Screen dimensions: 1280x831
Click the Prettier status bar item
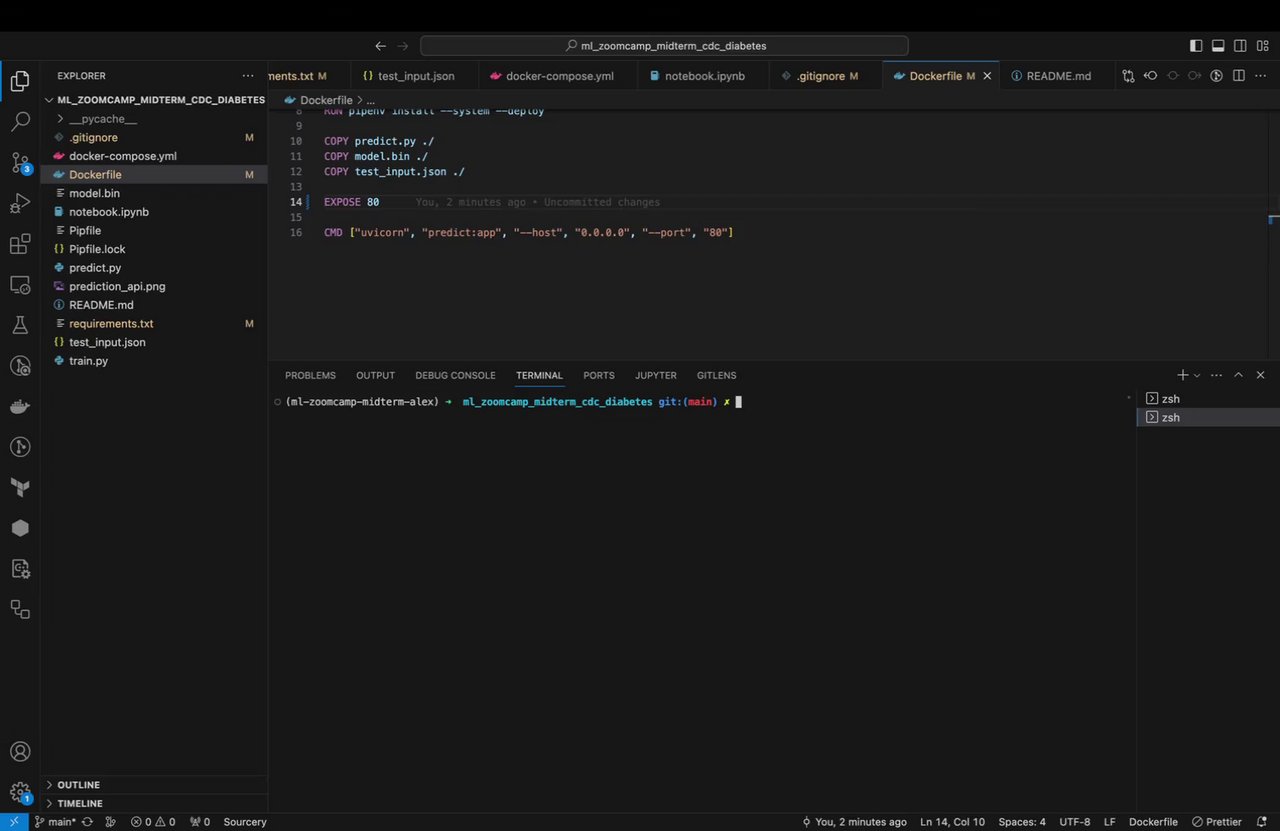1216,822
